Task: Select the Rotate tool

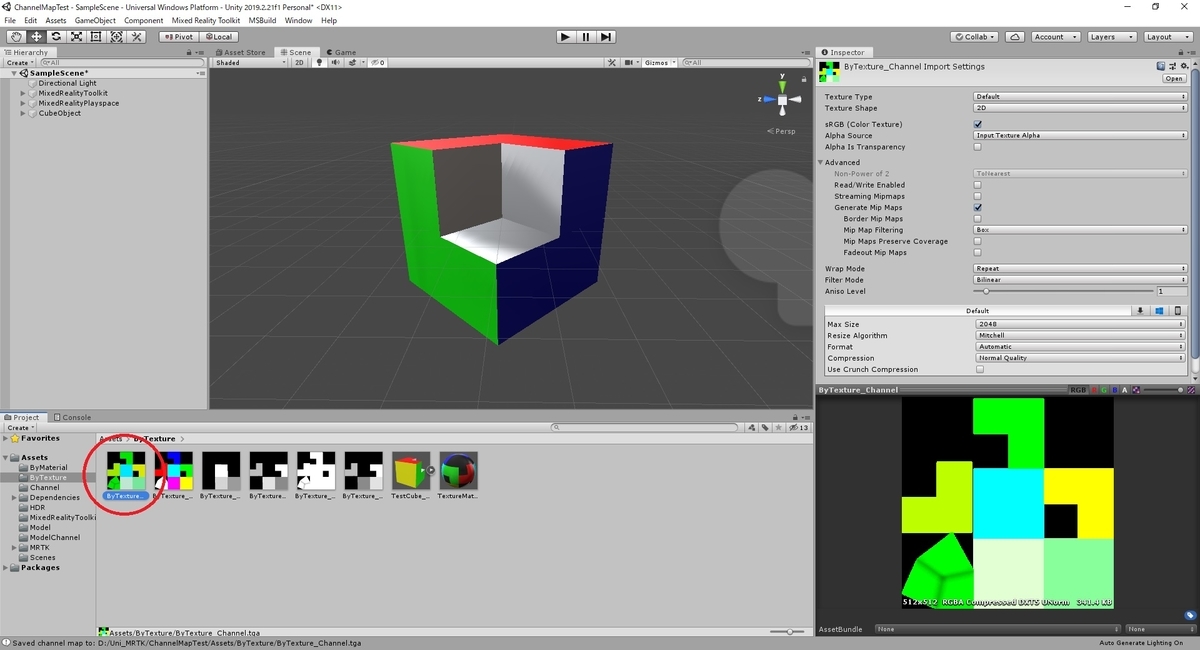Action: [56, 37]
